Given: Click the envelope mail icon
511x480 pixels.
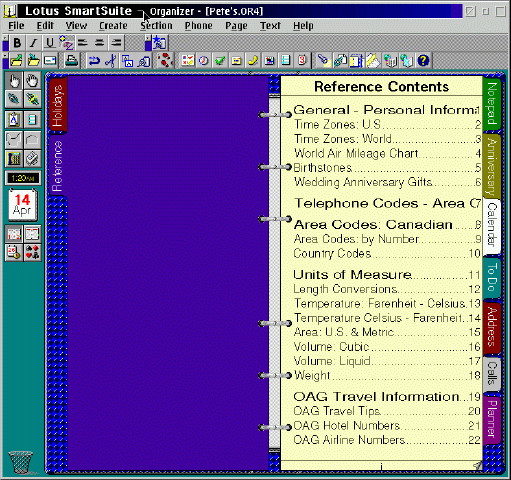Looking at the screenshot, I should (50, 61).
